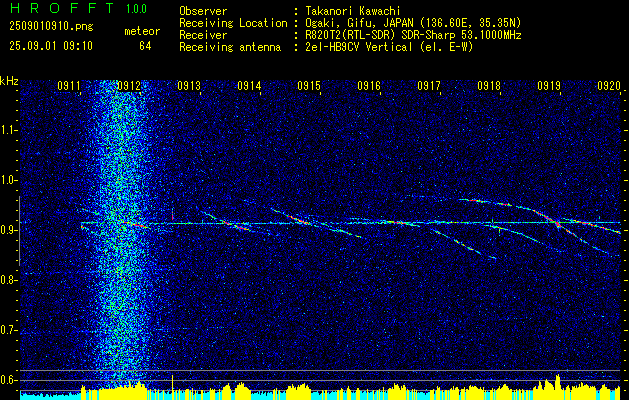Click the 0920 time axis marker

tap(609, 85)
